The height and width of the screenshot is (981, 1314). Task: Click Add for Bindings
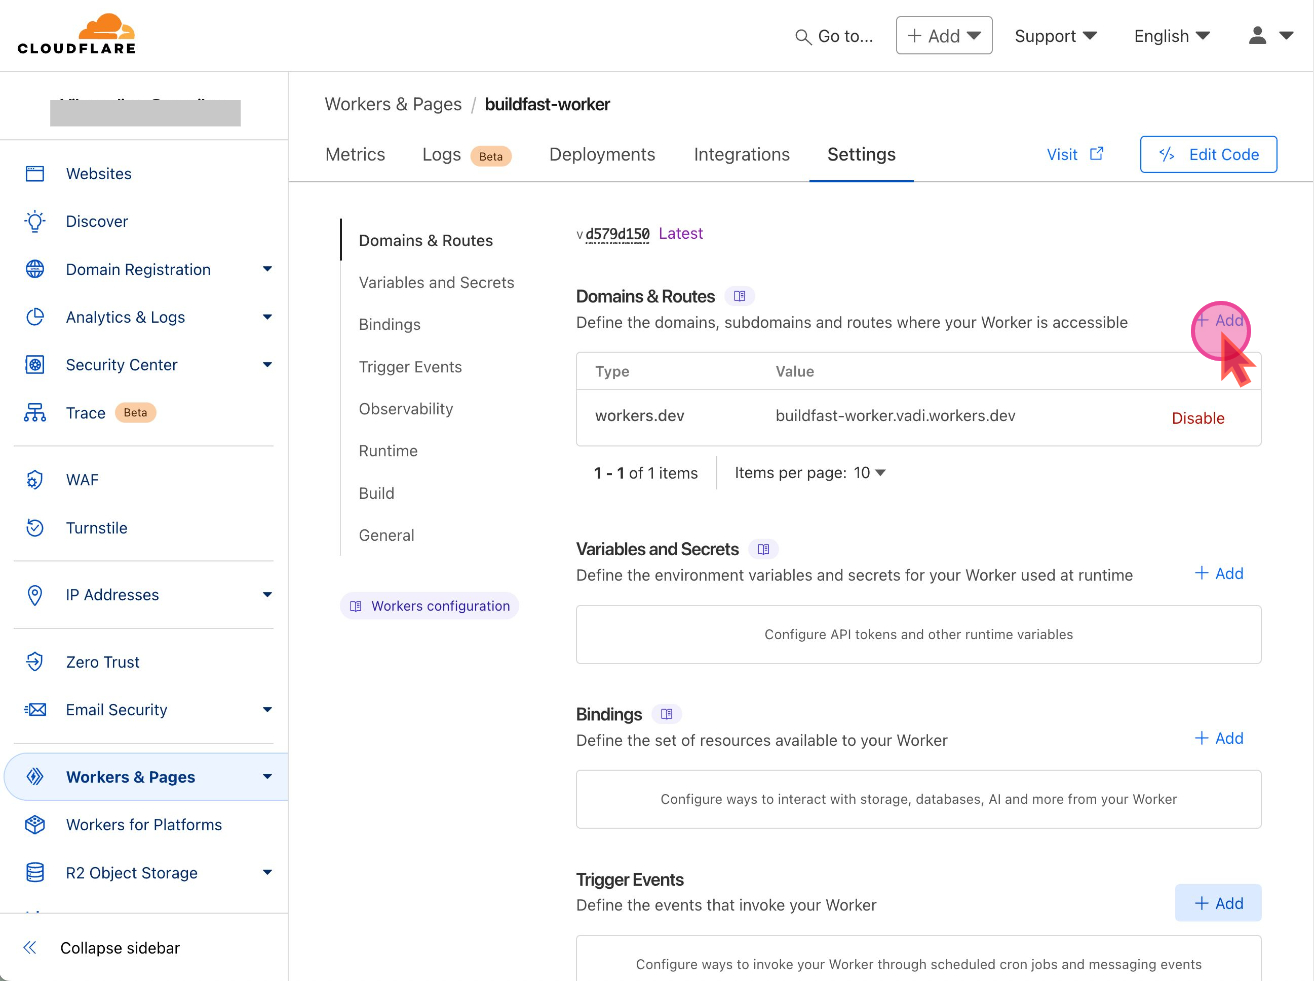(x=1219, y=738)
